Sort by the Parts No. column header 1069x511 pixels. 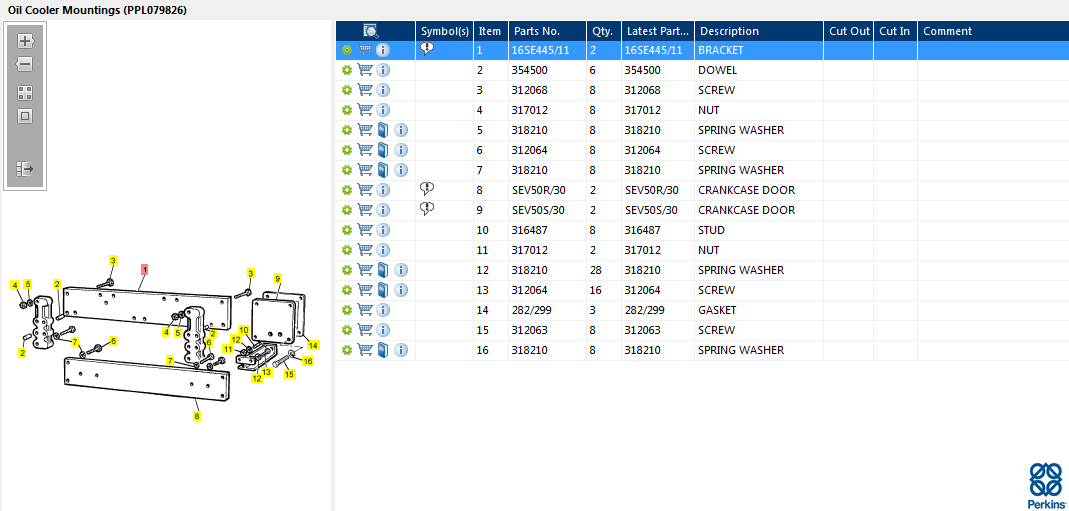coord(547,31)
